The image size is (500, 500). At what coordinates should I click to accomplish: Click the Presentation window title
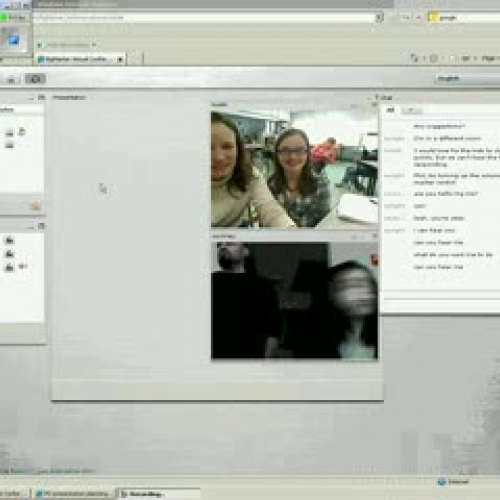click(x=69, y=97)
